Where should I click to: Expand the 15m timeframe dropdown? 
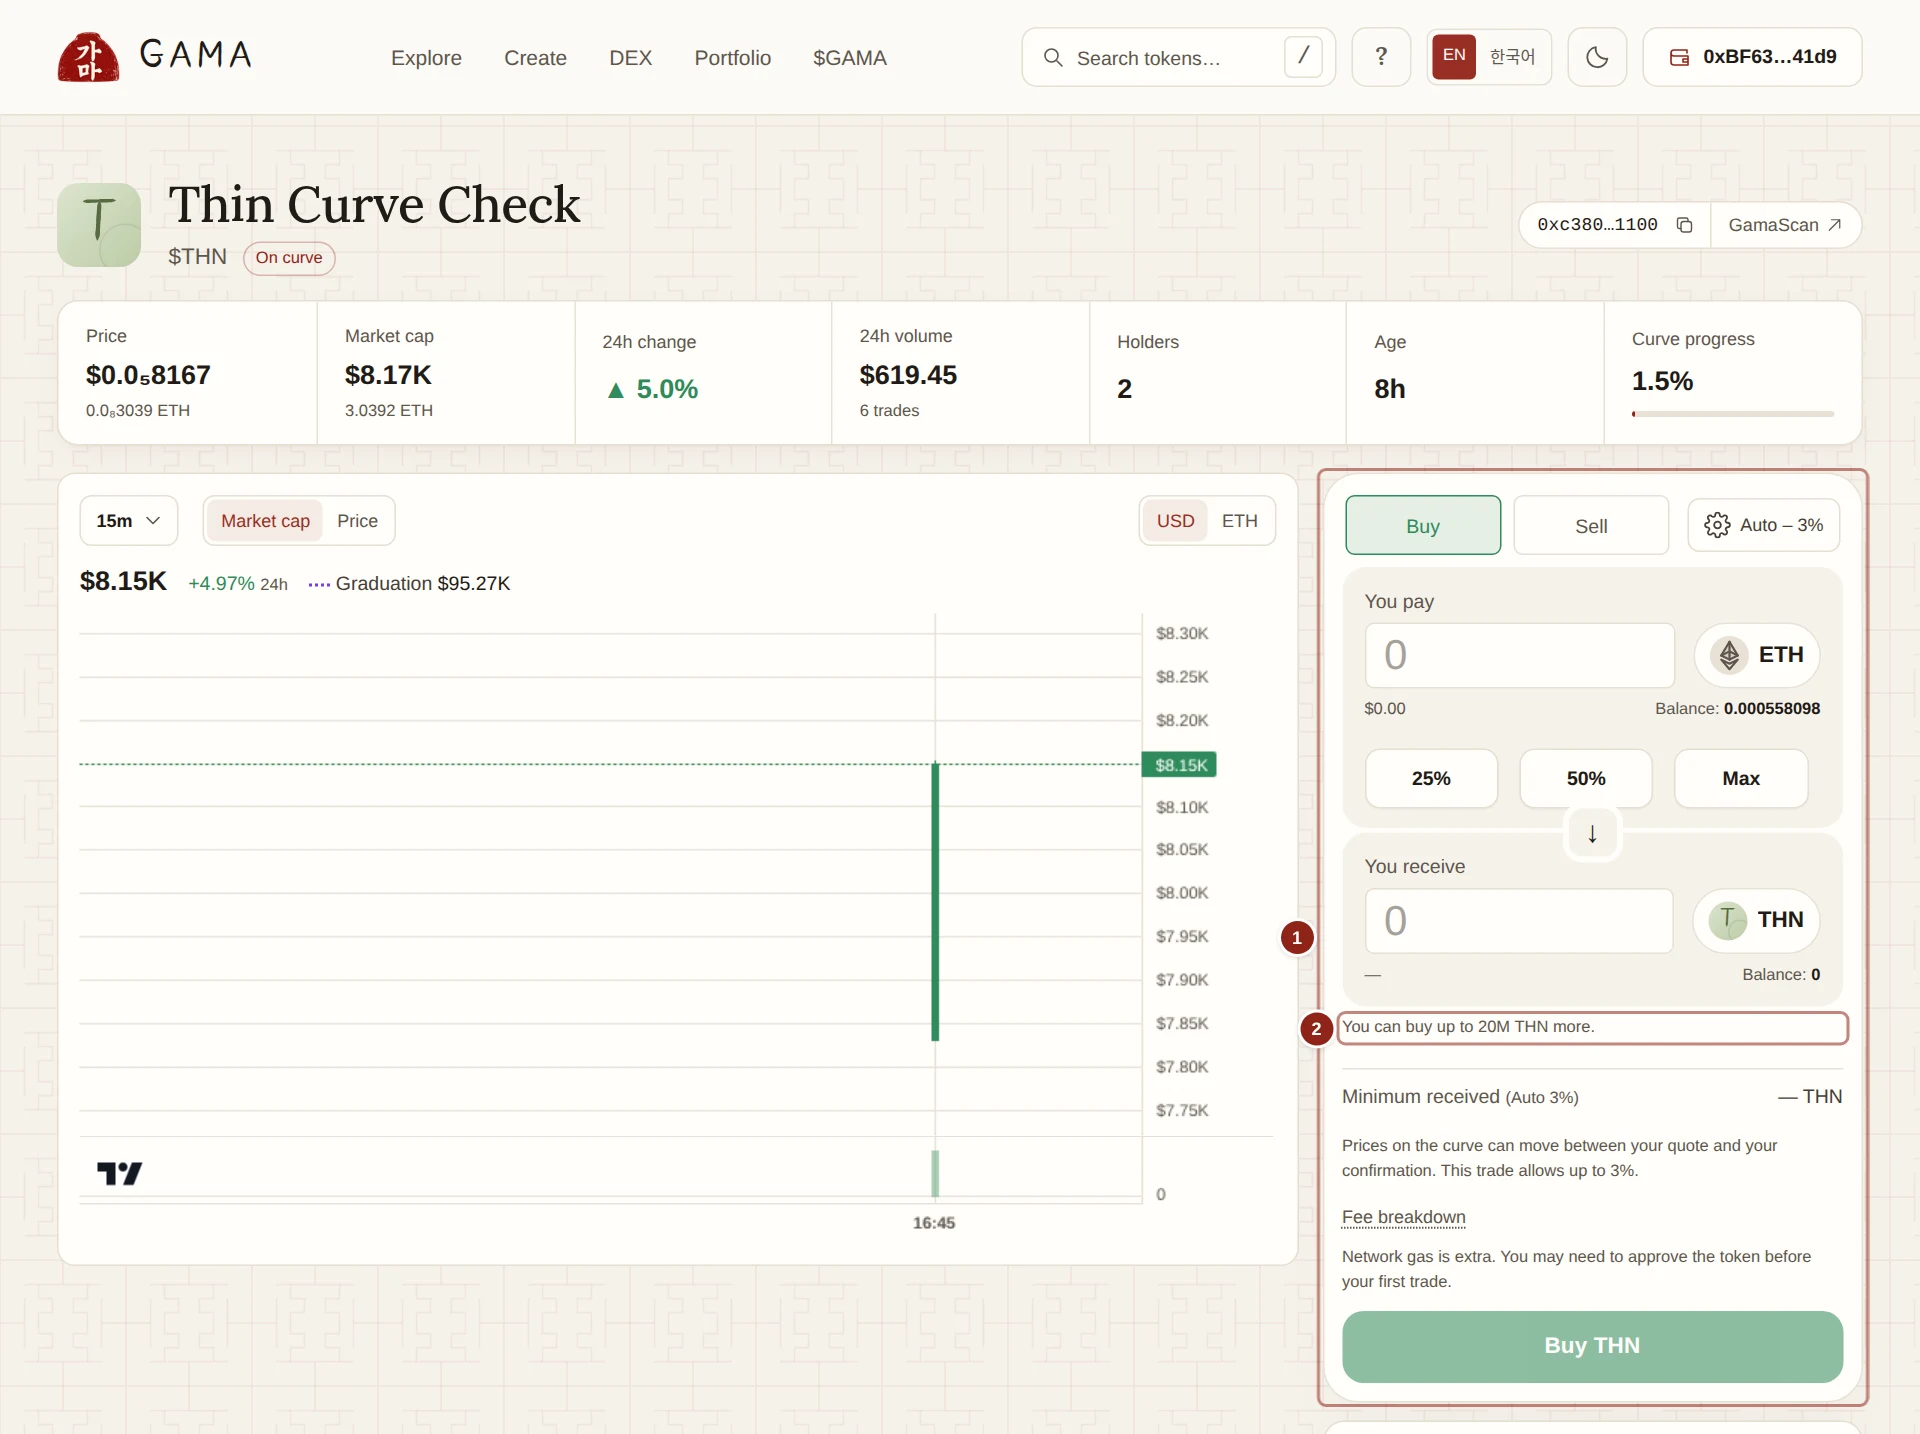click(x=128, y=521)
